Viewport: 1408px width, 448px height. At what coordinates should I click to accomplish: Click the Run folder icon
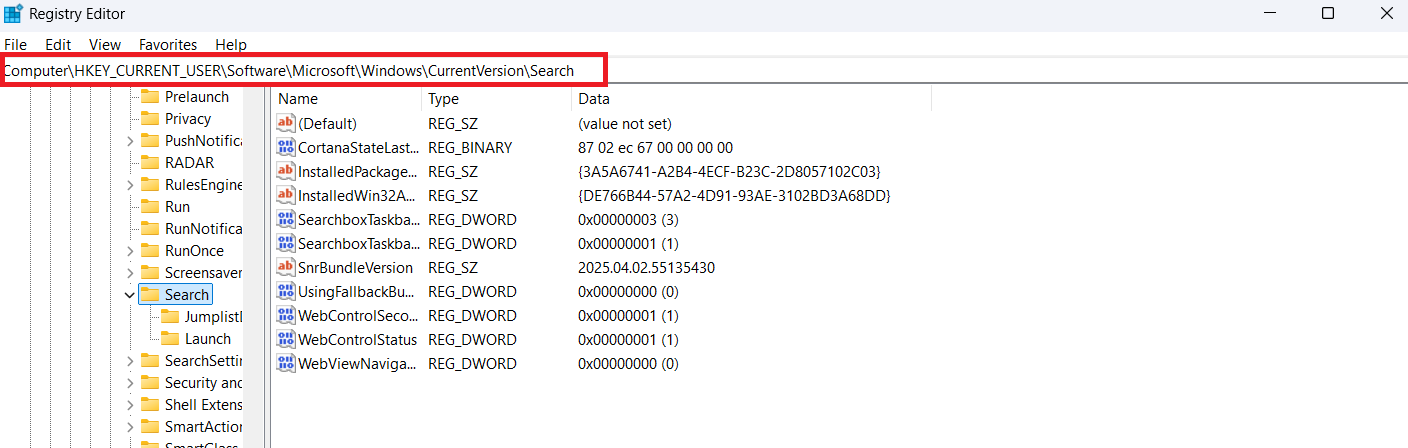(150, 206)
